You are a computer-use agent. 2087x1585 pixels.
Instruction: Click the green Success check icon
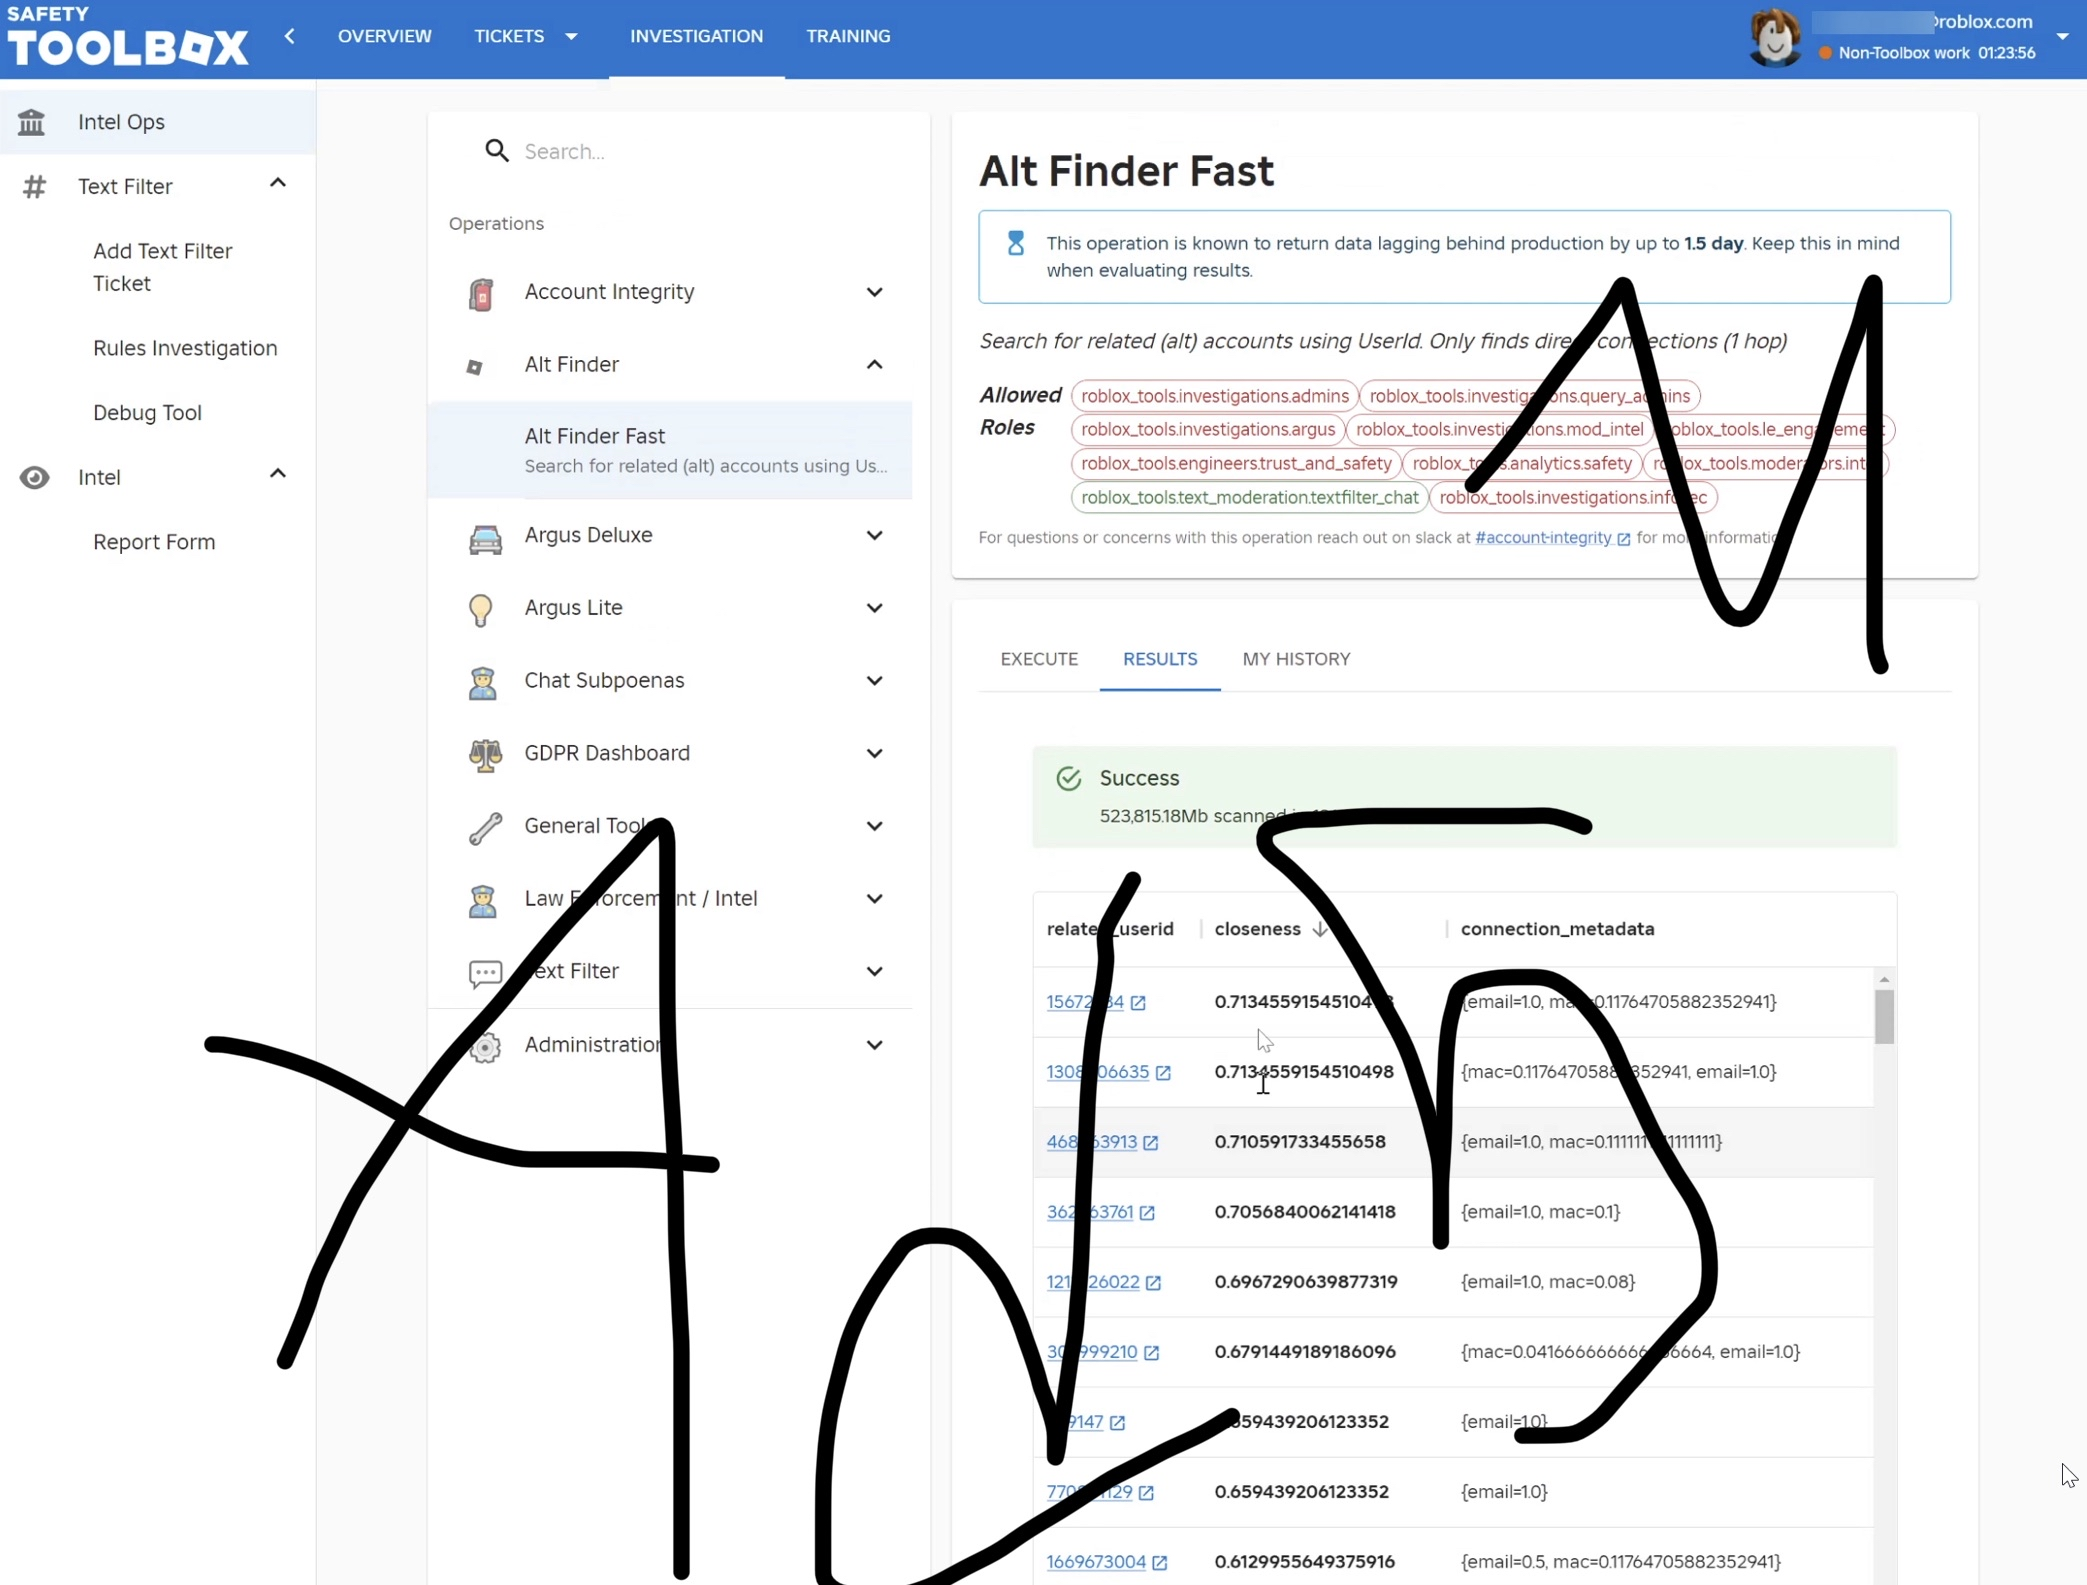pyautogui.click(x=1068, y=779)
